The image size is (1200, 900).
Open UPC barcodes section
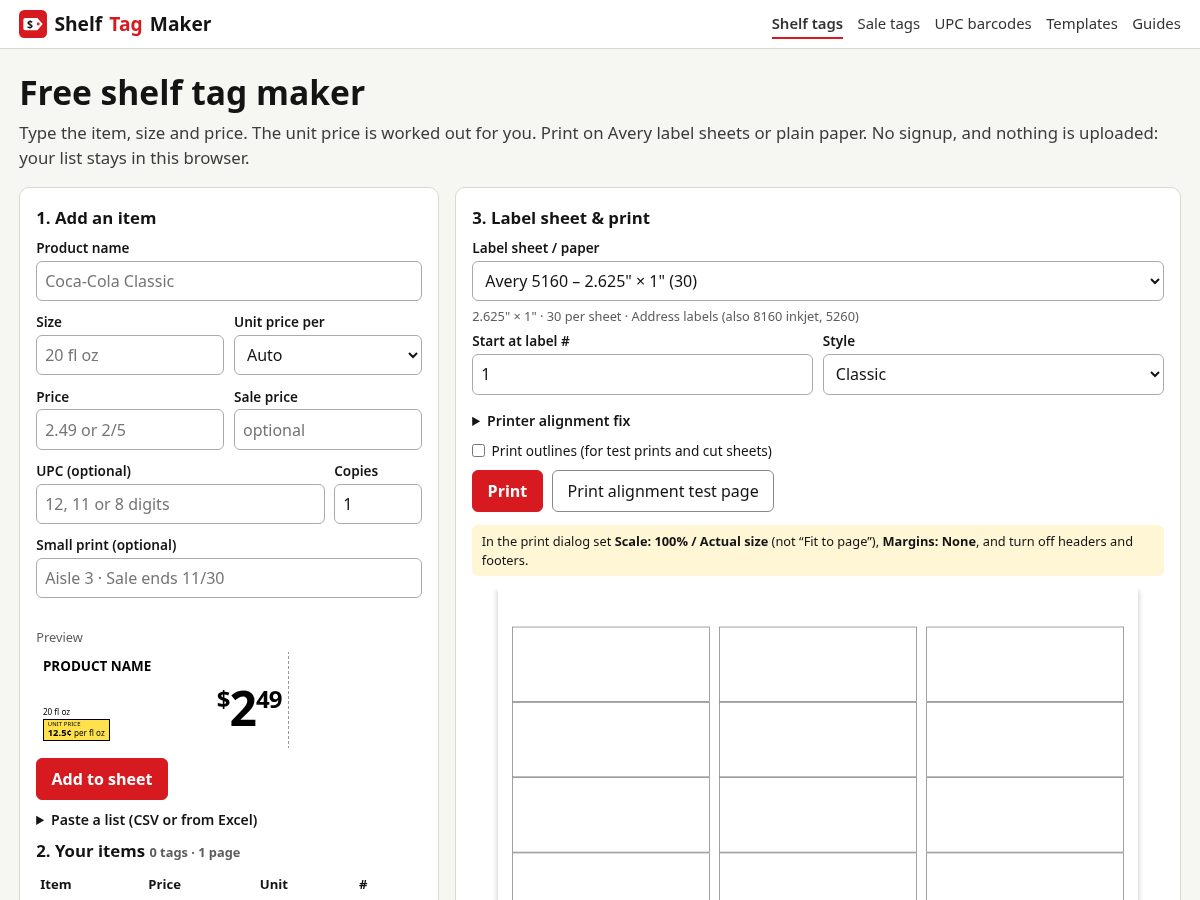983,24
